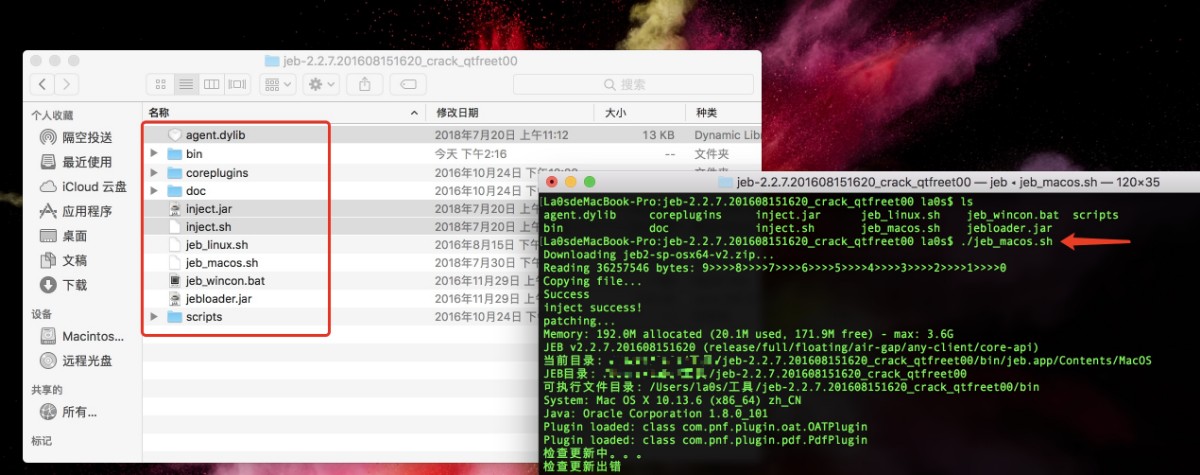Go forward in Finder history
Image resolution: width=1200 pixels, height=475 pixels.
pos(67,85)
